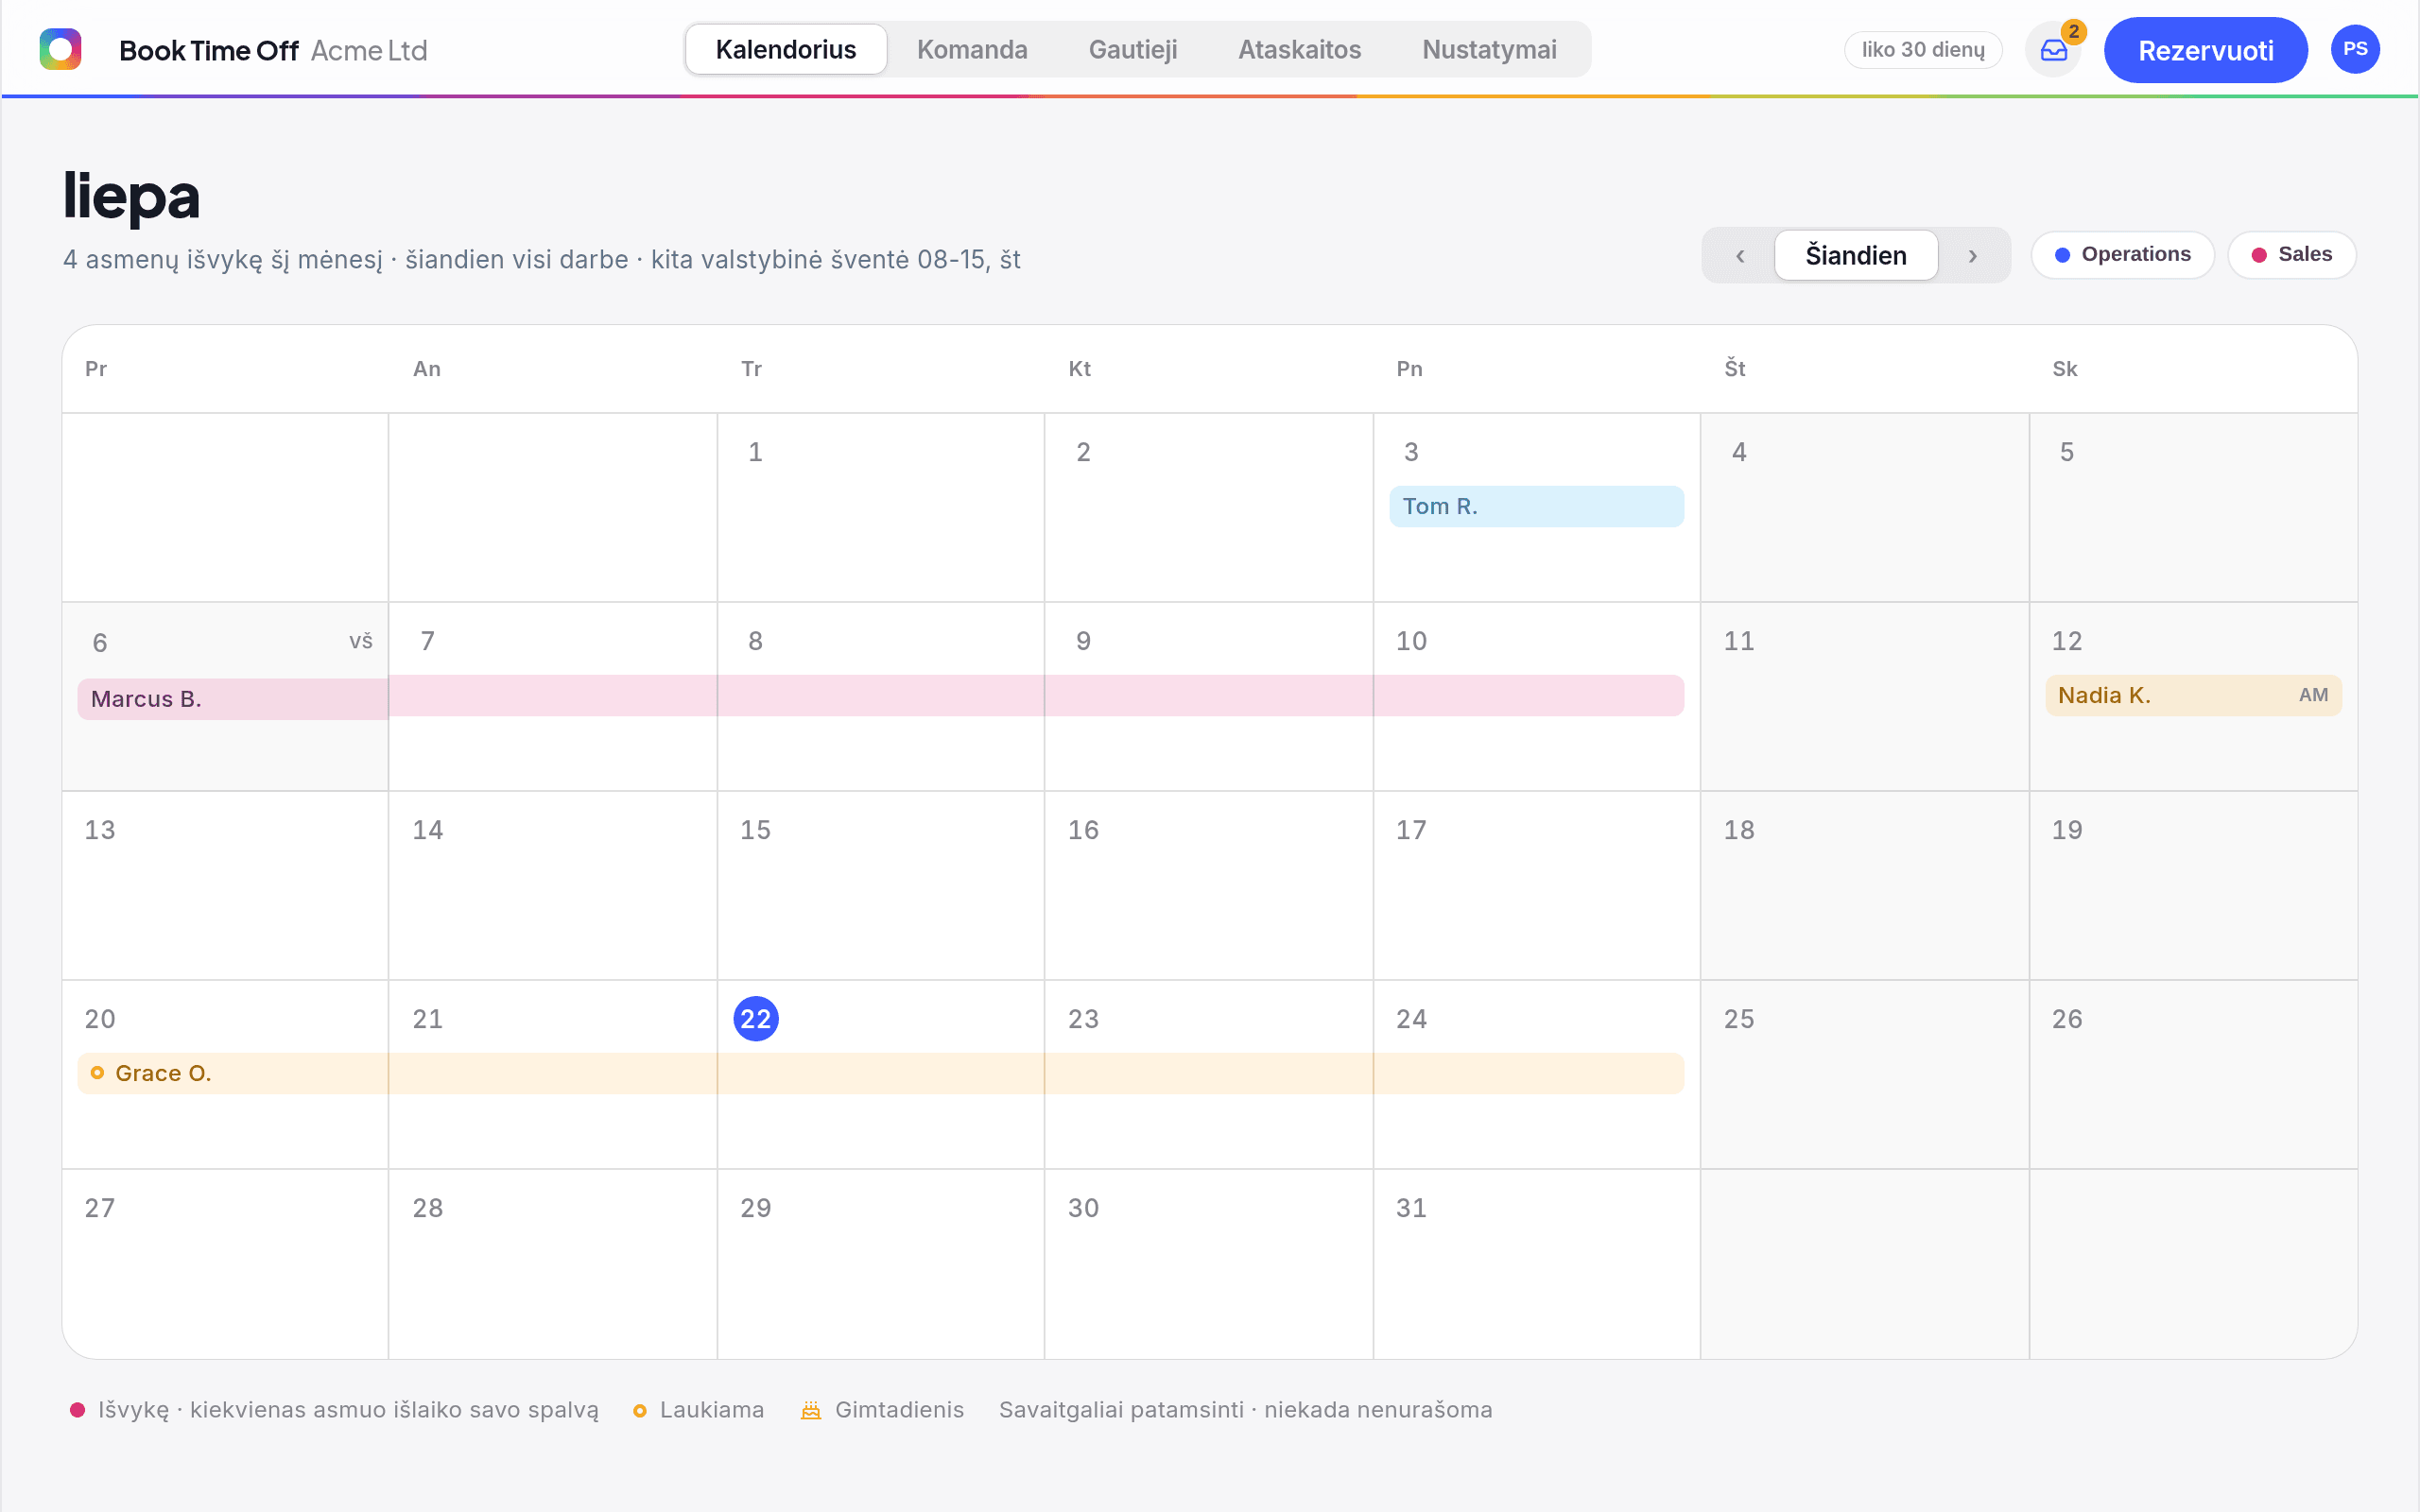Click the Book Time Off app logo

[60, 49]
